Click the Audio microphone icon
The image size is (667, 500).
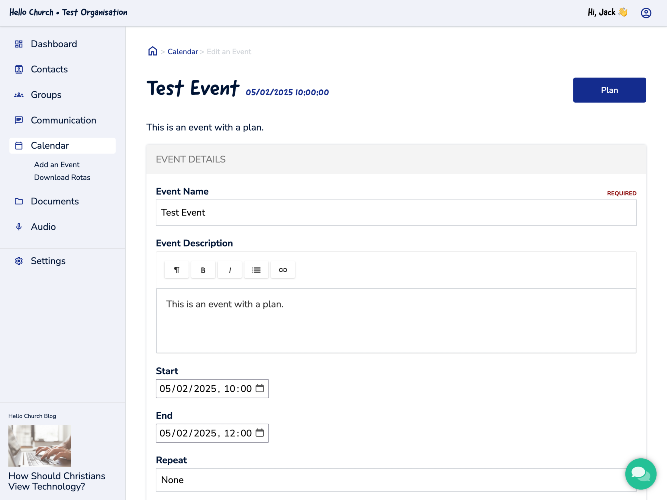tap(19, 227)
